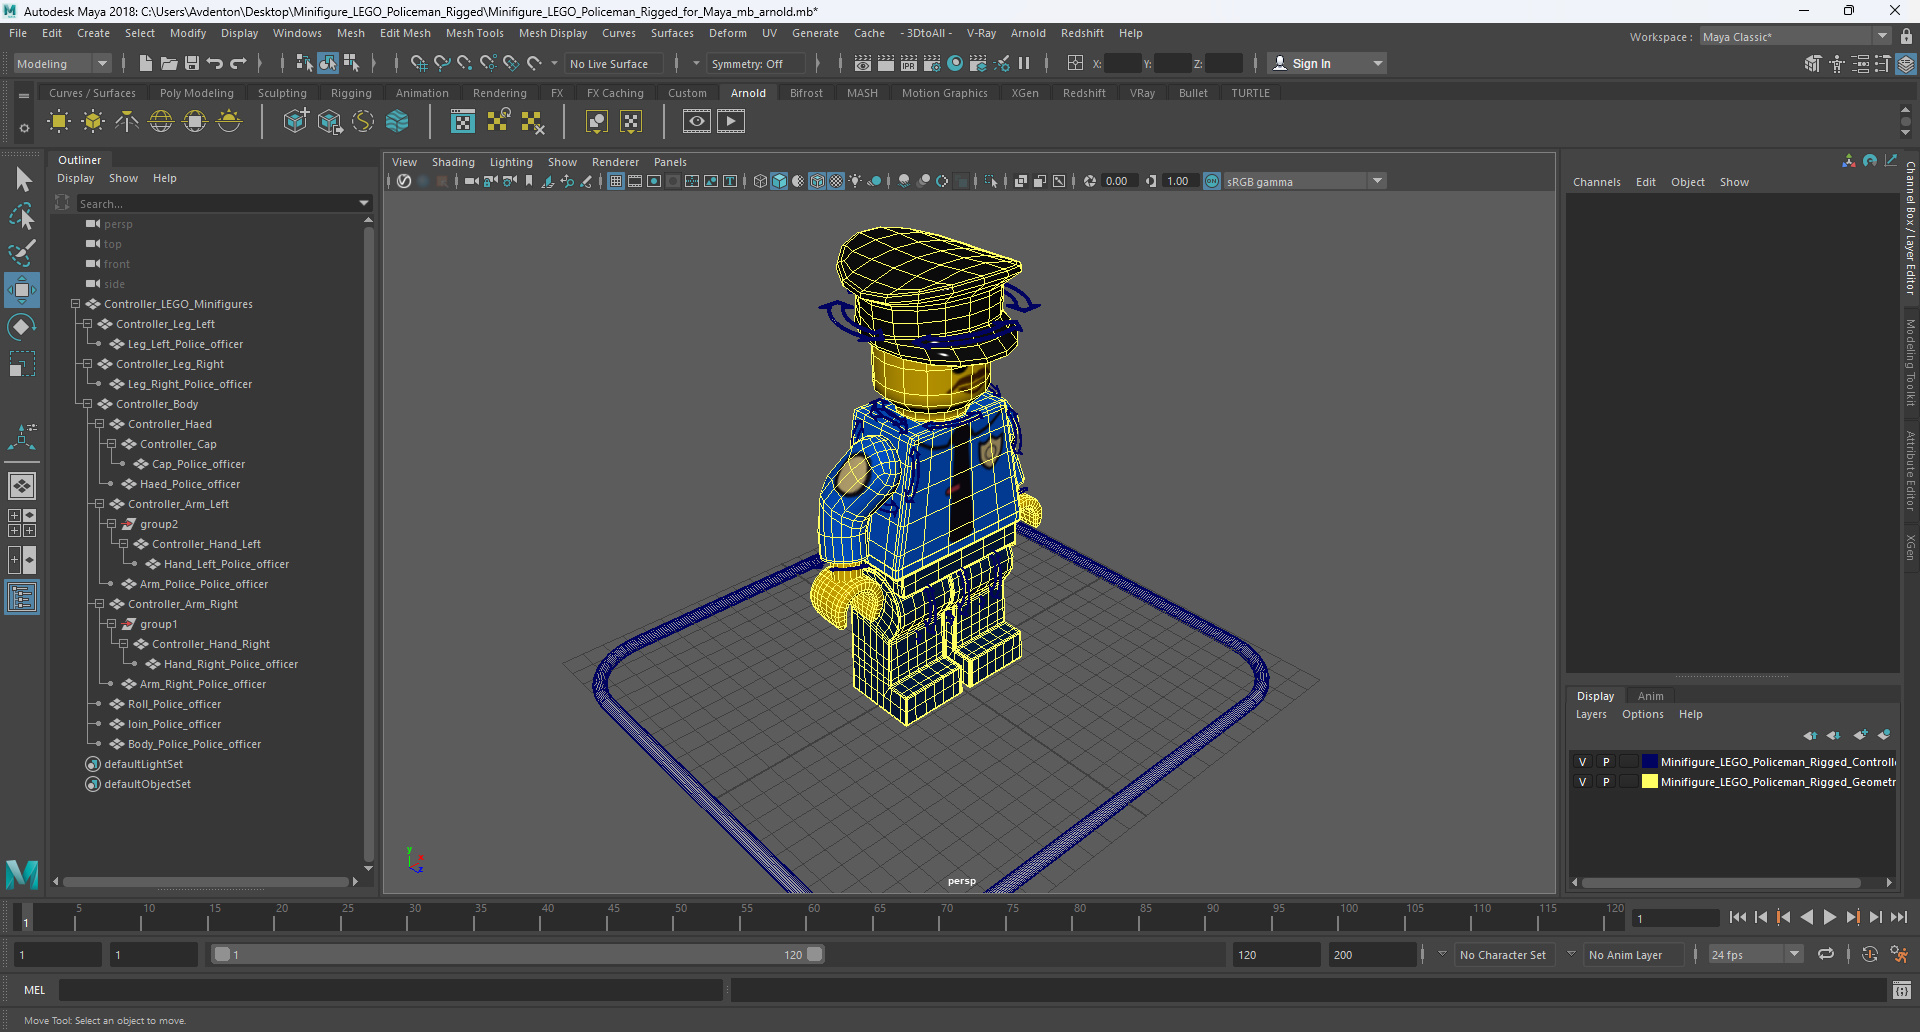Screen dimensions: 1920x1032
Task: Create an Arnold volume
Action: coord(397,122)
